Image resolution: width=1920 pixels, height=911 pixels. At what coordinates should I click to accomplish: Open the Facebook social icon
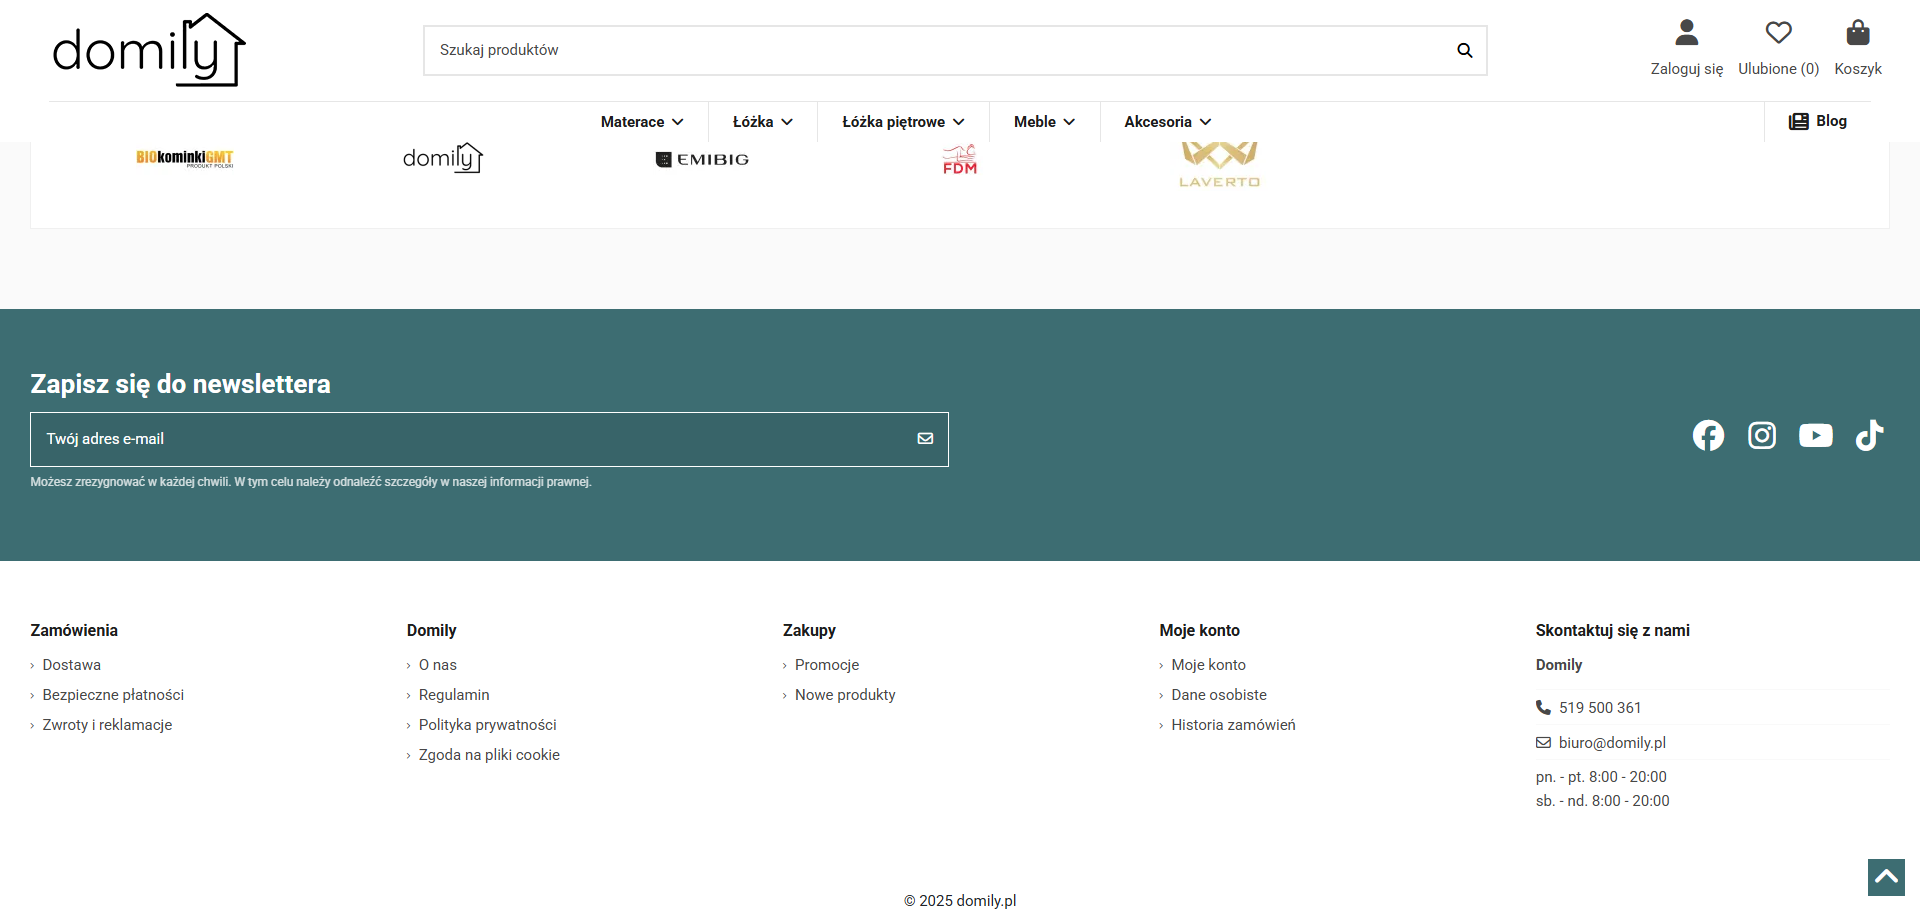click(1708, 435)
